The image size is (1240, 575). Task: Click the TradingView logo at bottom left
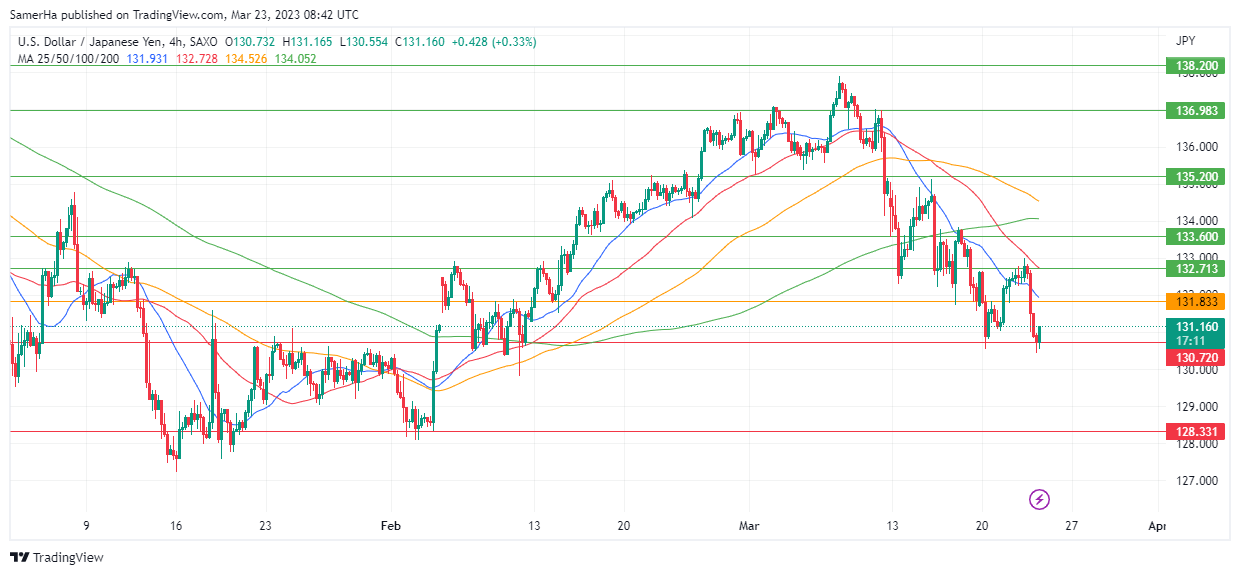point(57,557)
